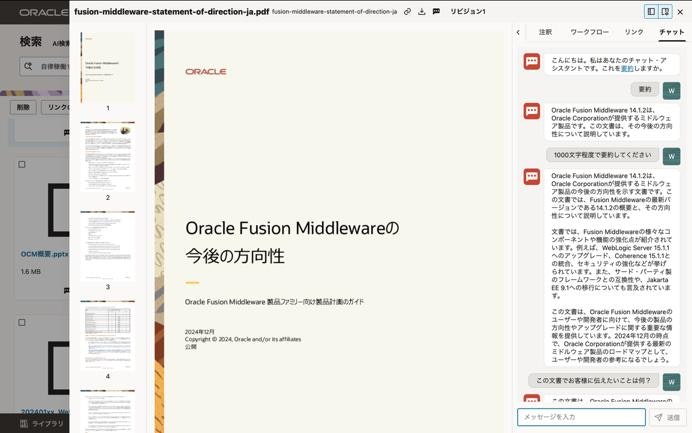The image size is (692, 433).
Task: Click the 要約 user message bubble
Action: (645, 89)
